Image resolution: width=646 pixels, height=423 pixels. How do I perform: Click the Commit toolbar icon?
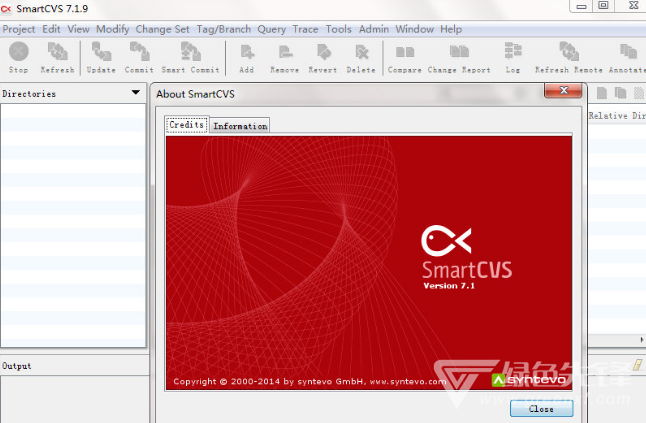(139, 56)
